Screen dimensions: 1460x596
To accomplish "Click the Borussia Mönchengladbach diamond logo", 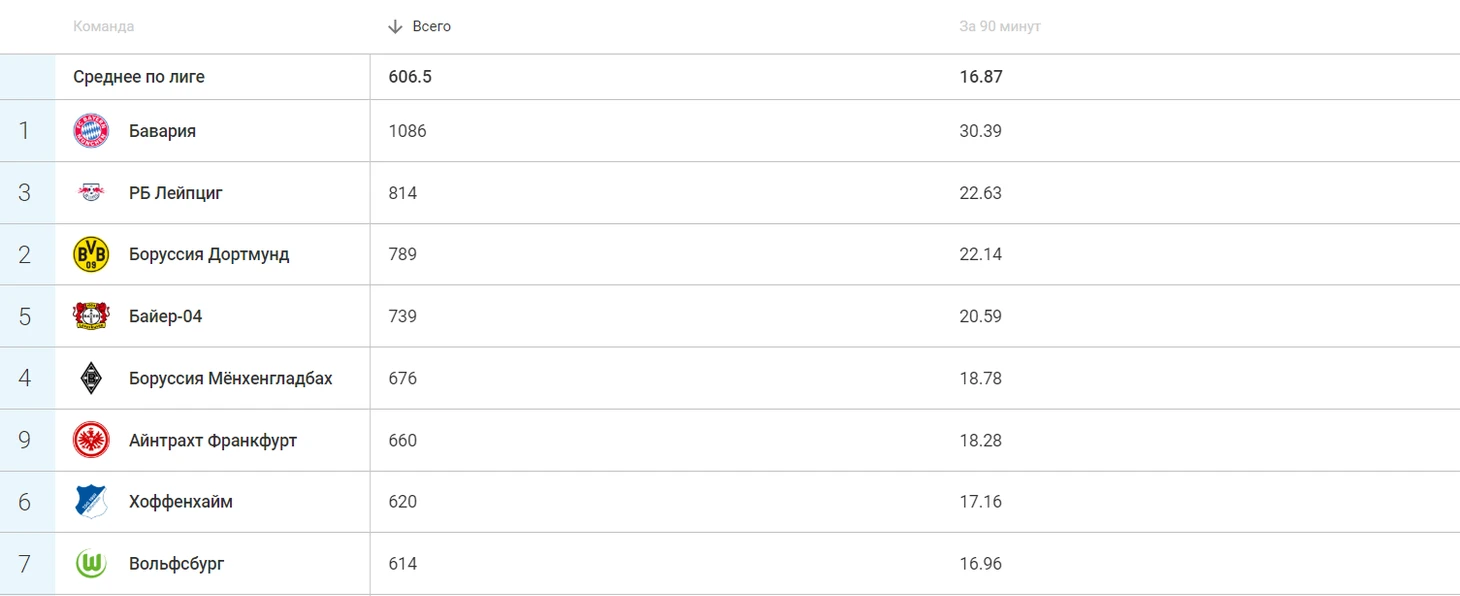I will click(91, 378).
